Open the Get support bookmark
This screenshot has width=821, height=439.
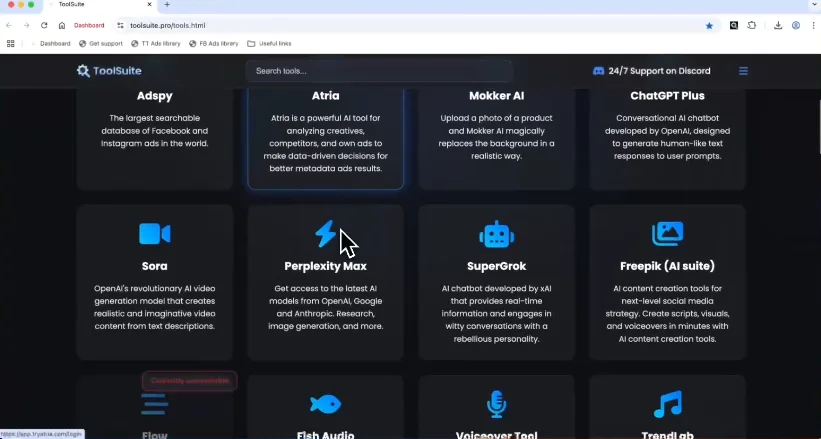(101, 43)
